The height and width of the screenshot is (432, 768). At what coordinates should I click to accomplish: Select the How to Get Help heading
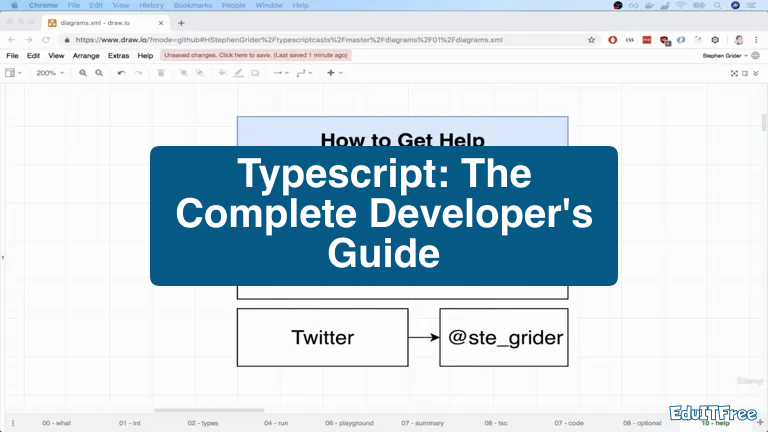pyautogui.click(x=403, y=140)
